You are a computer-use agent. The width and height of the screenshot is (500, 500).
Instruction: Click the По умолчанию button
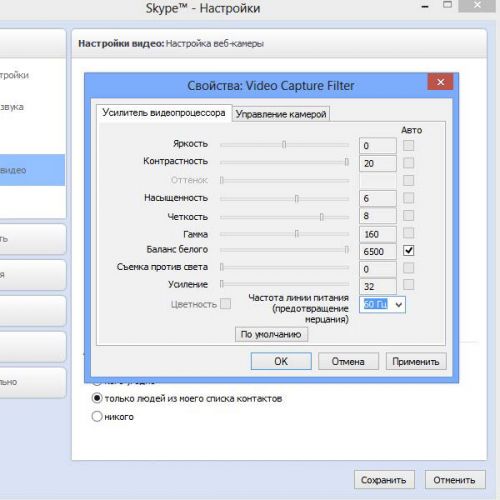[271, 334]
